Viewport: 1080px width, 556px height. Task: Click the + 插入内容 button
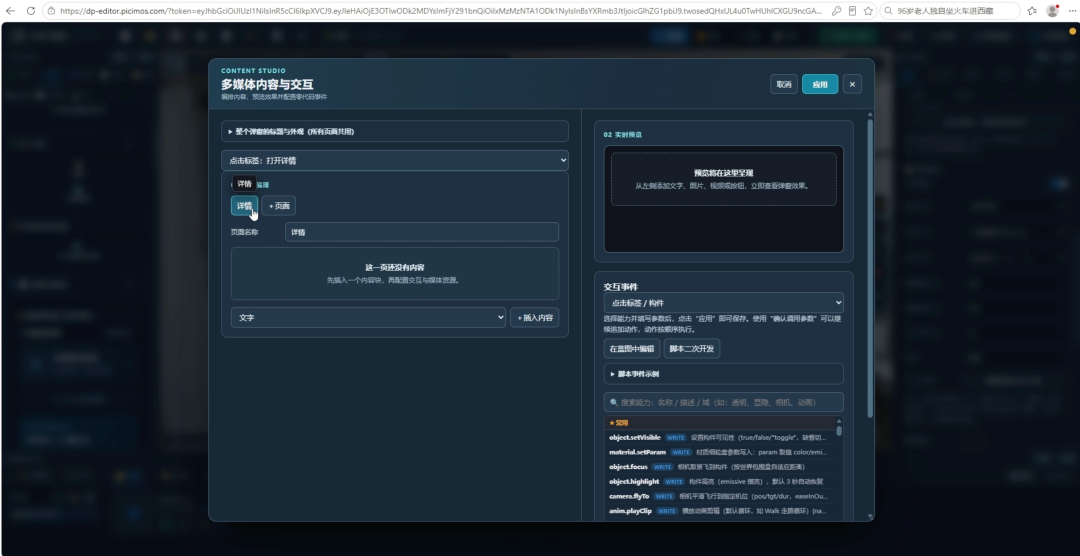[534, 318]
